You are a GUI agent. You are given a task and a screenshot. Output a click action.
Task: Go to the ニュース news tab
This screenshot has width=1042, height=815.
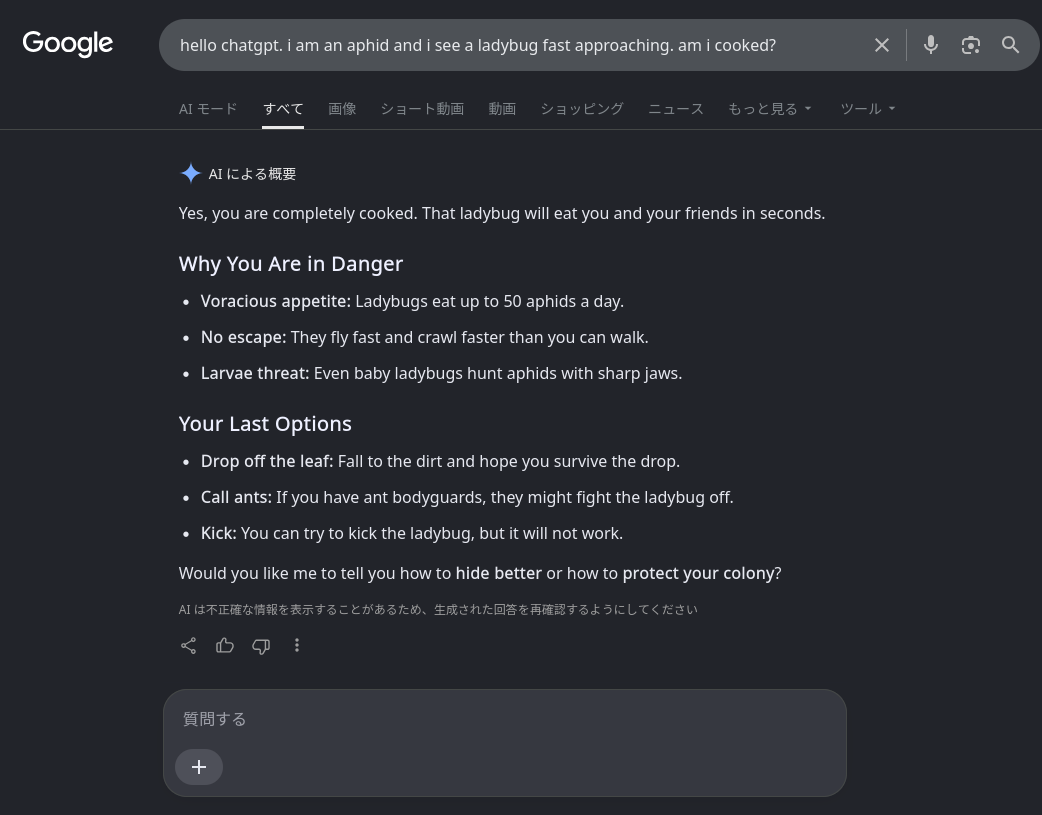676,108
